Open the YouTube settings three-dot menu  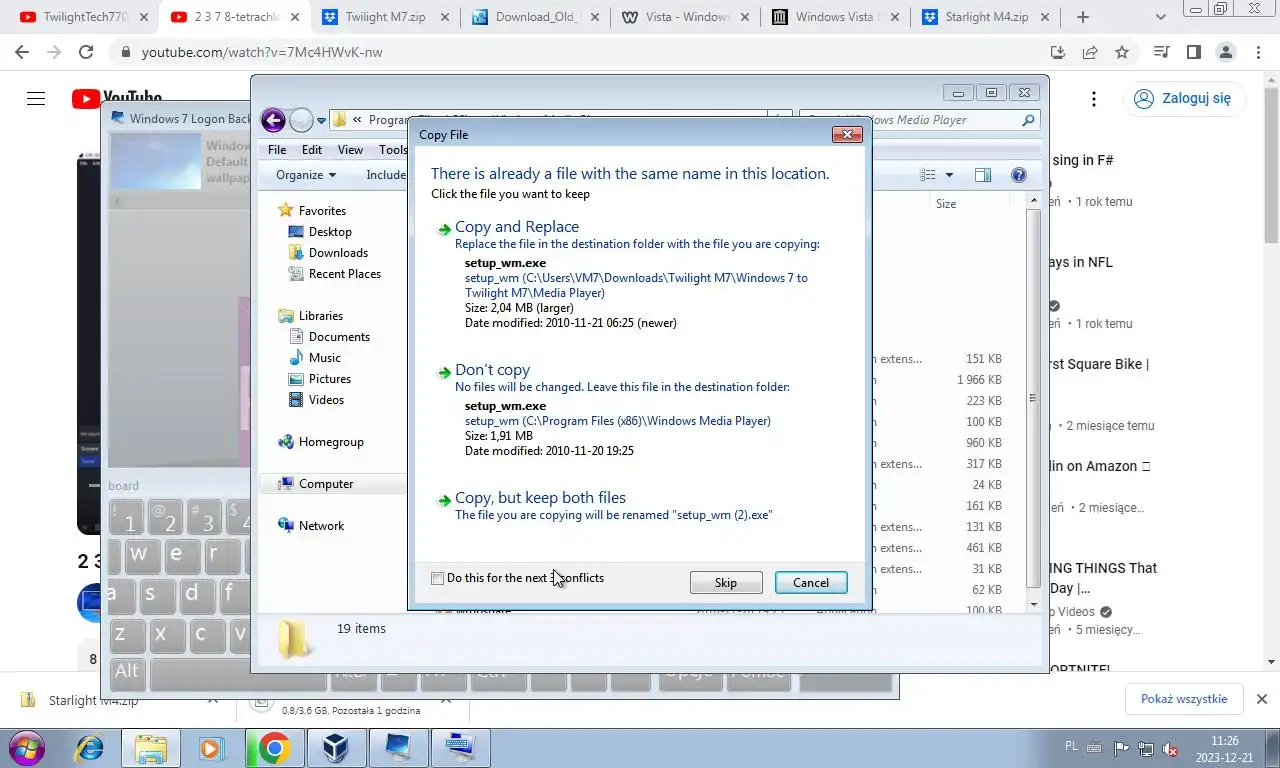(1094, 98)
